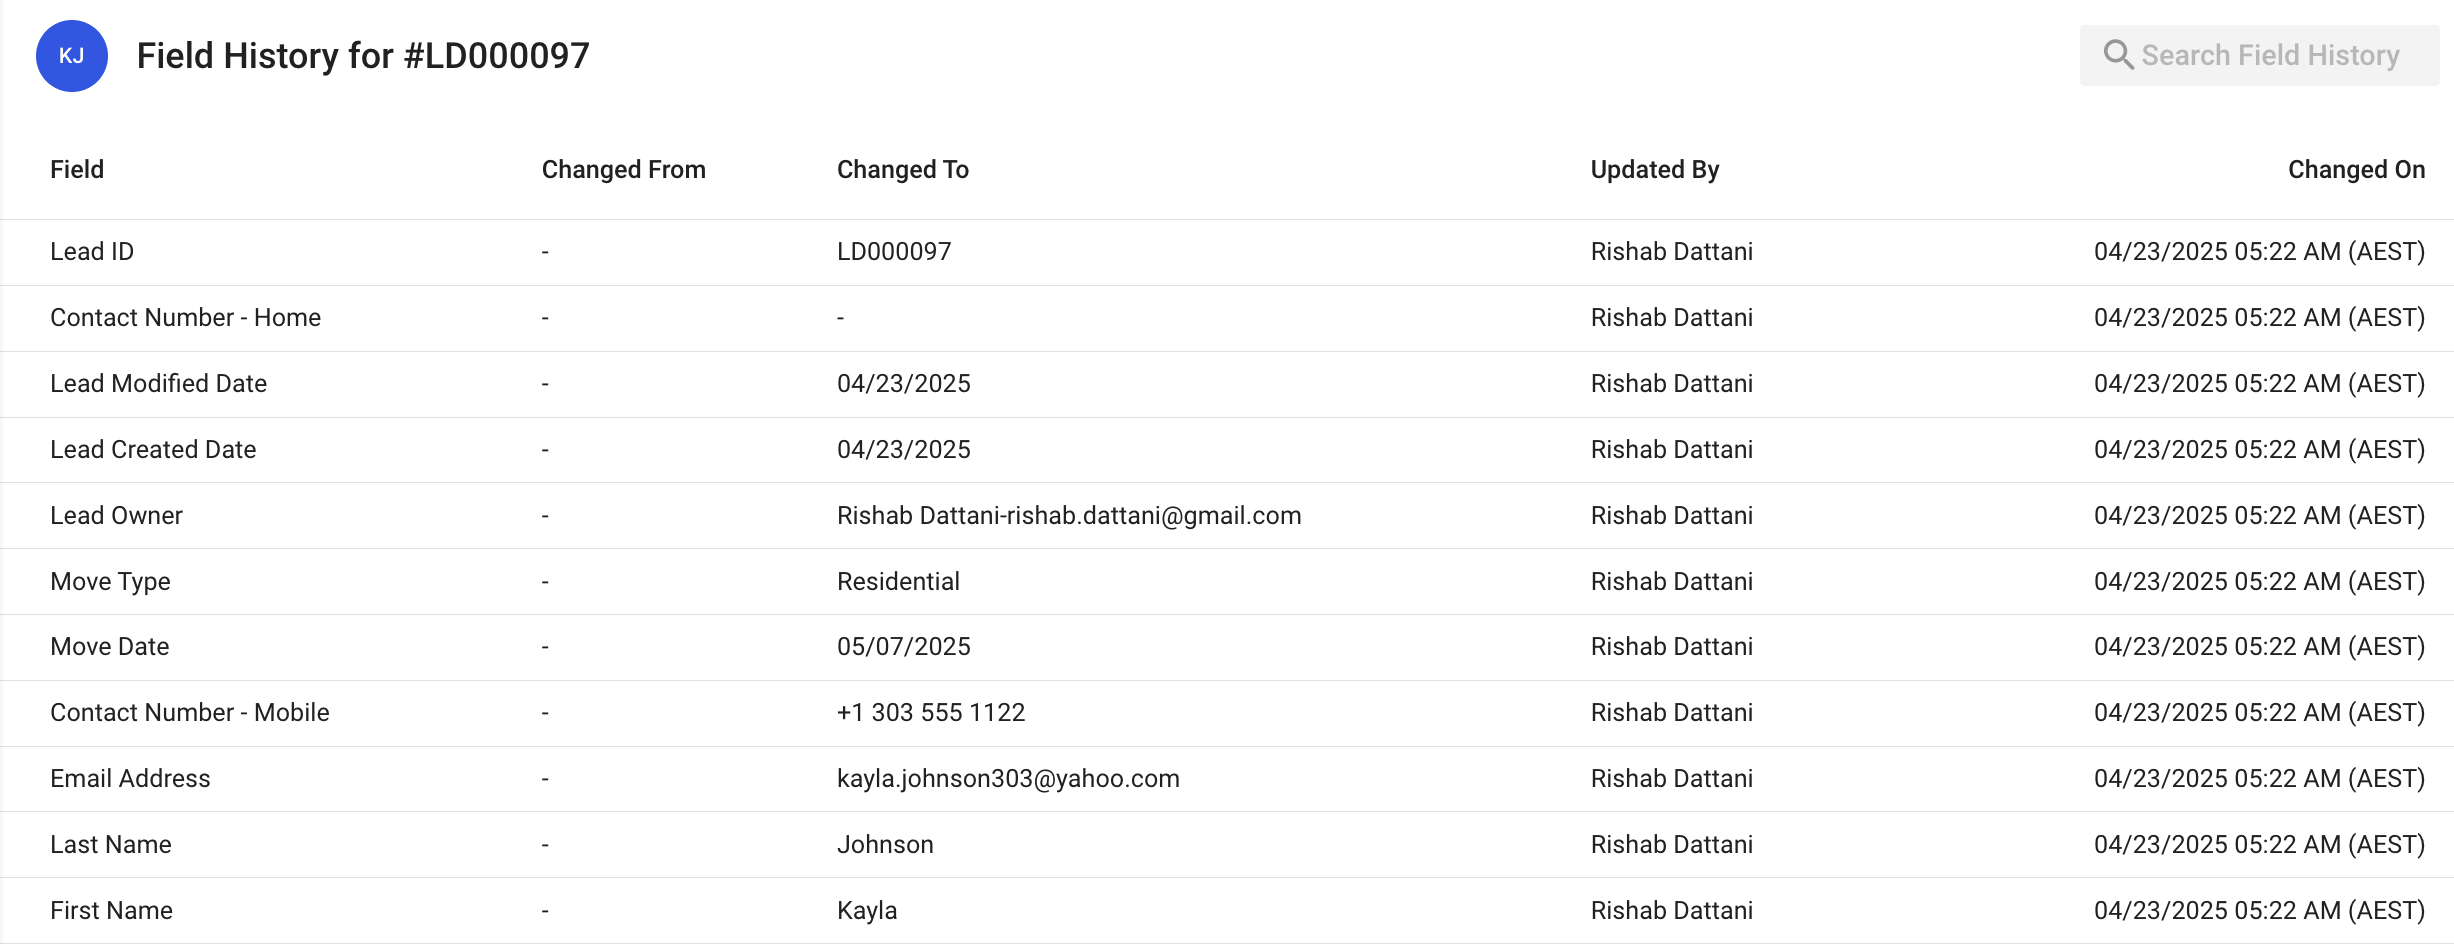The height and width of the screenshot is (944, 2454).
Task: Click the KJ avatar circle
Action: coord(72,56)
